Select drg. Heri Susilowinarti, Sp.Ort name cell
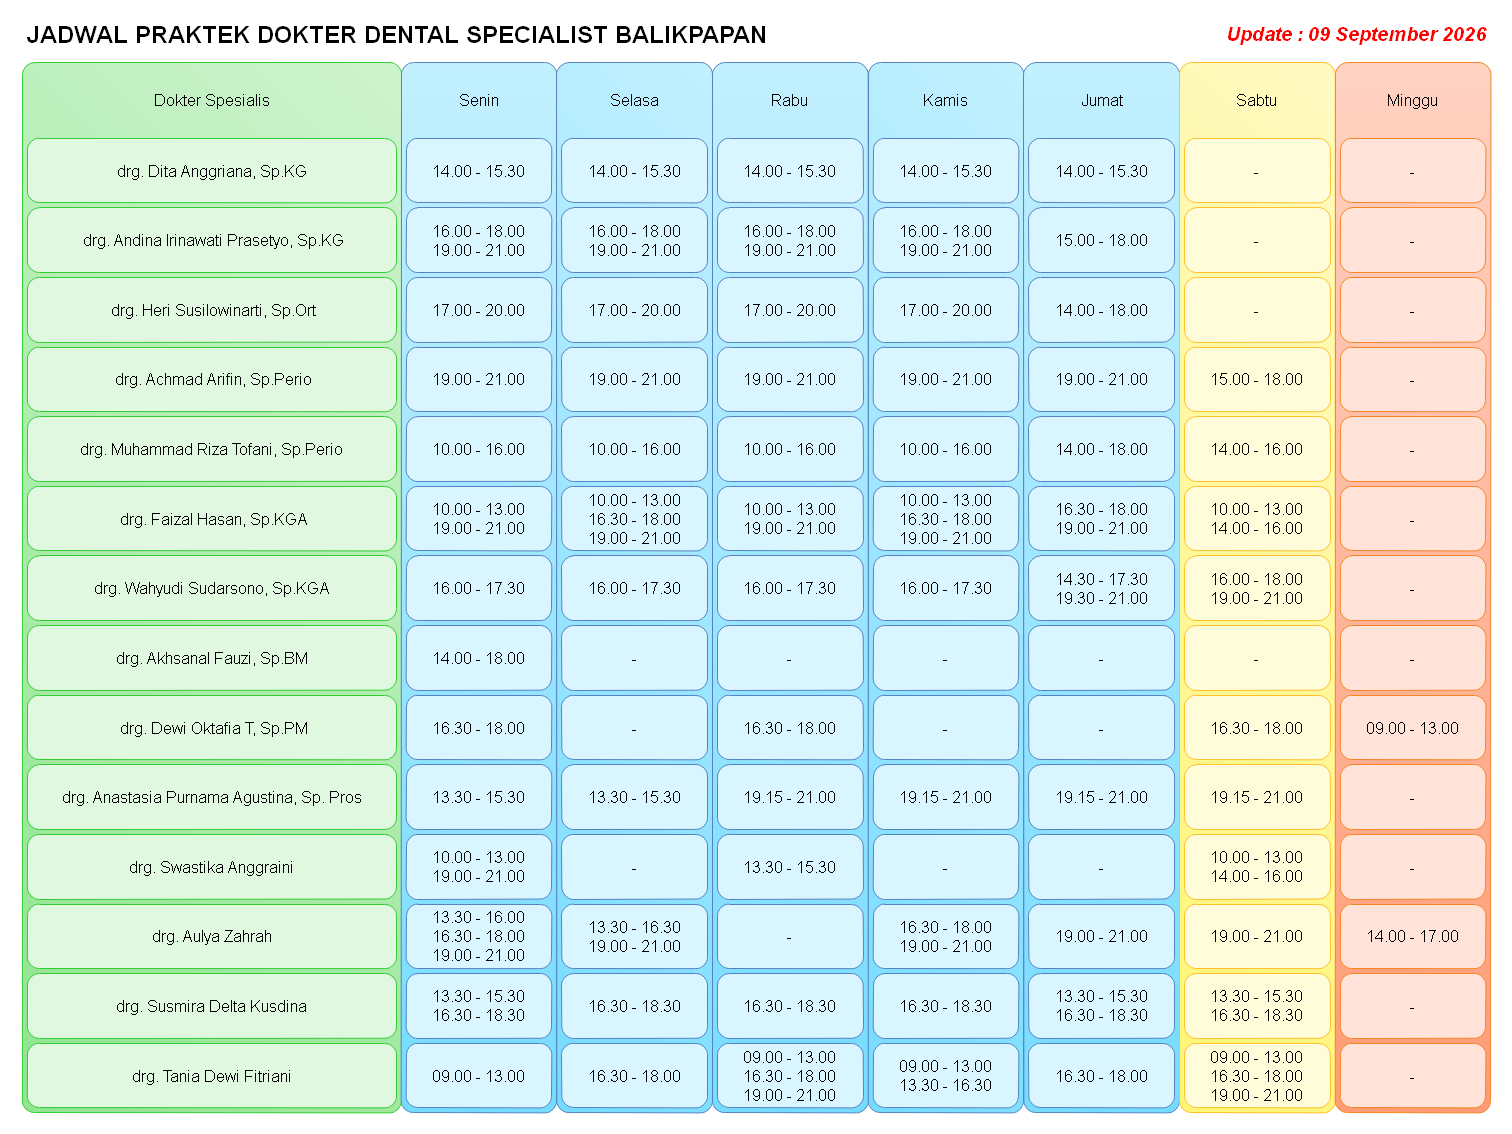The image size is (1512, 1134). (x=212, y=310)
